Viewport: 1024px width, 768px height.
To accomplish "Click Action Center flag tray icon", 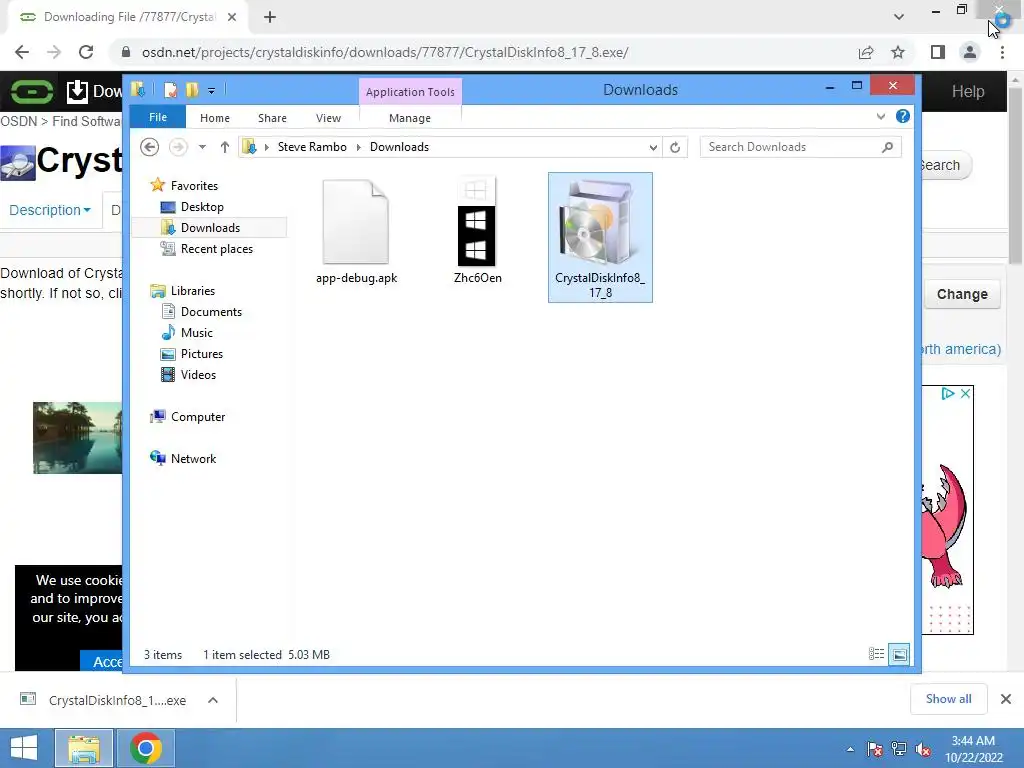I will pos(874,749).
